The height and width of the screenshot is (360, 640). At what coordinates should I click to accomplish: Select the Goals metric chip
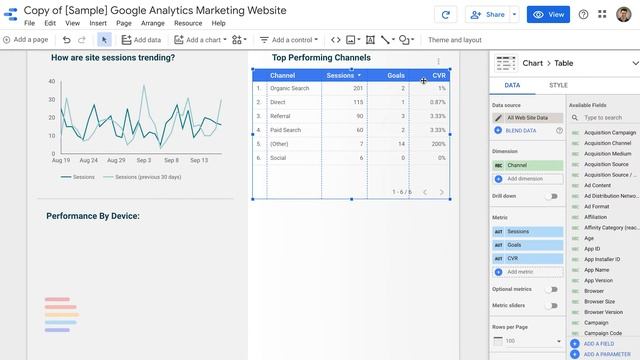click(527, 245)
